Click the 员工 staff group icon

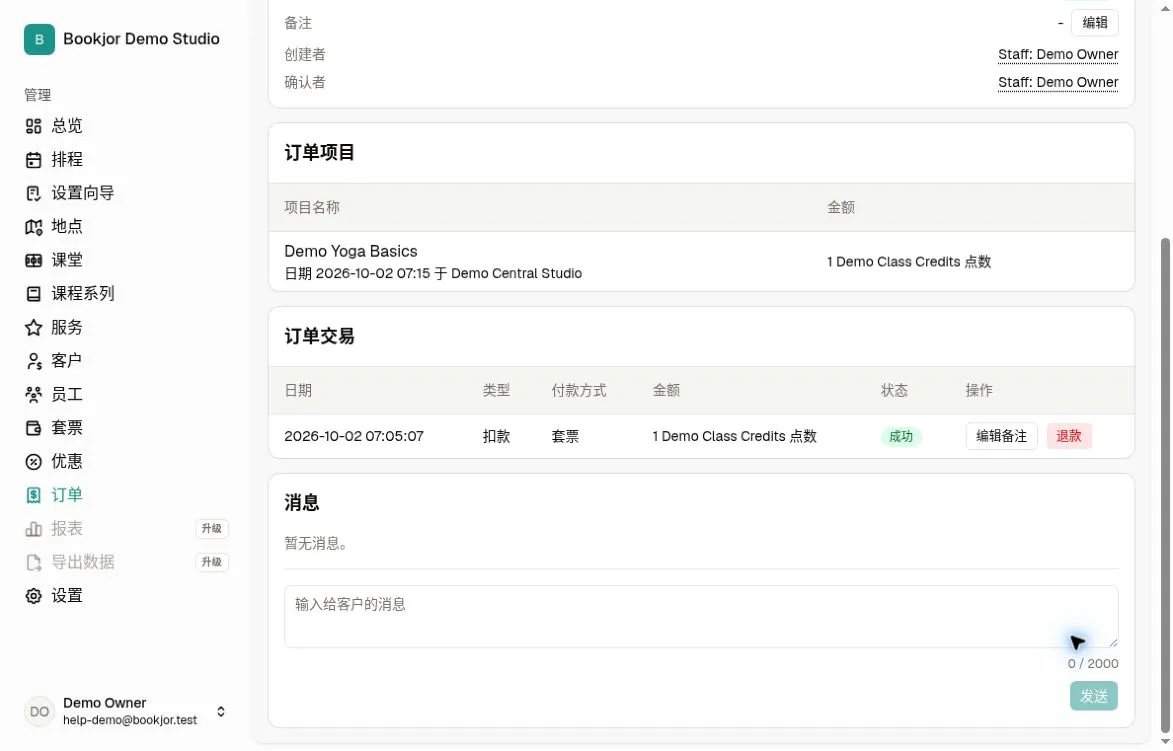tap(33, 394)
